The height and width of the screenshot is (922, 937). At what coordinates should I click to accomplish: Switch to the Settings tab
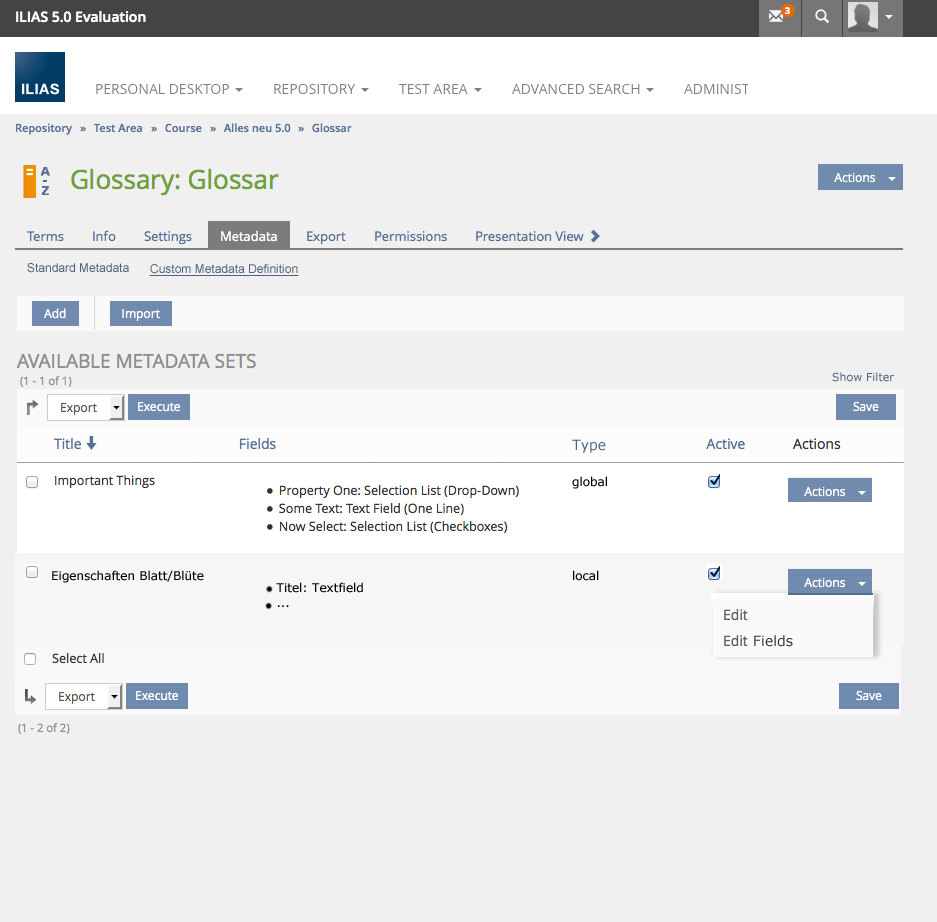coord(167,236)
